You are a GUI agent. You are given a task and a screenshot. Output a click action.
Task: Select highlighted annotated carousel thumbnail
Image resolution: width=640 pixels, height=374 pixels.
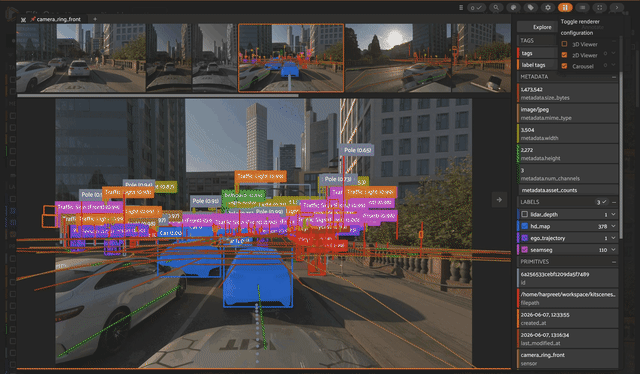pyautogui.click(x=291, y=58)
